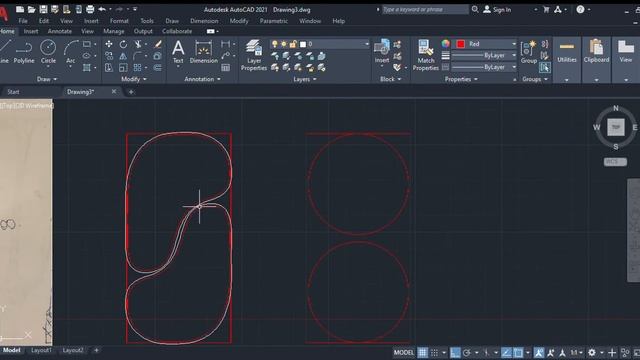Expand the Block panel flyout
640x360 pixels.
391,79
